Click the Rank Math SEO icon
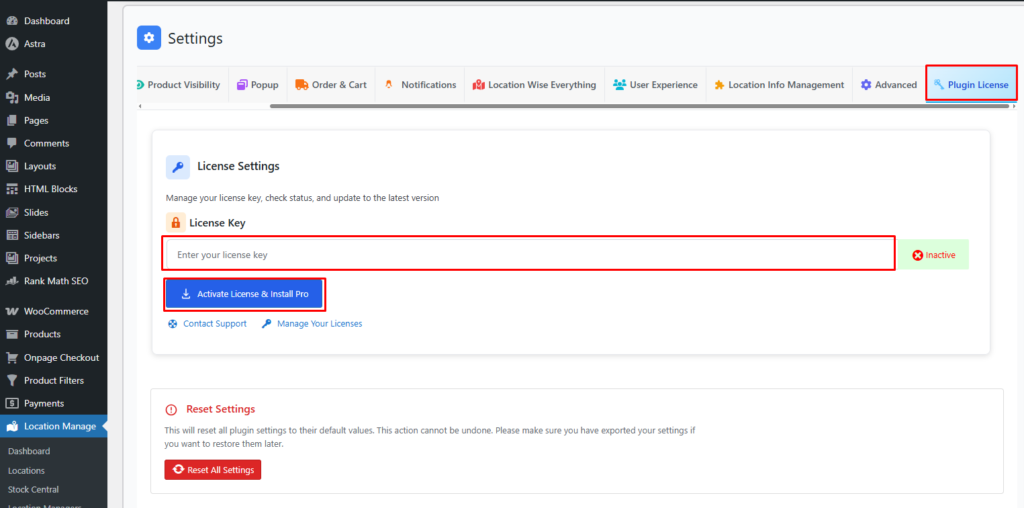The width and height of the screenshot is (1024, 508). click(x=12, y=281)
